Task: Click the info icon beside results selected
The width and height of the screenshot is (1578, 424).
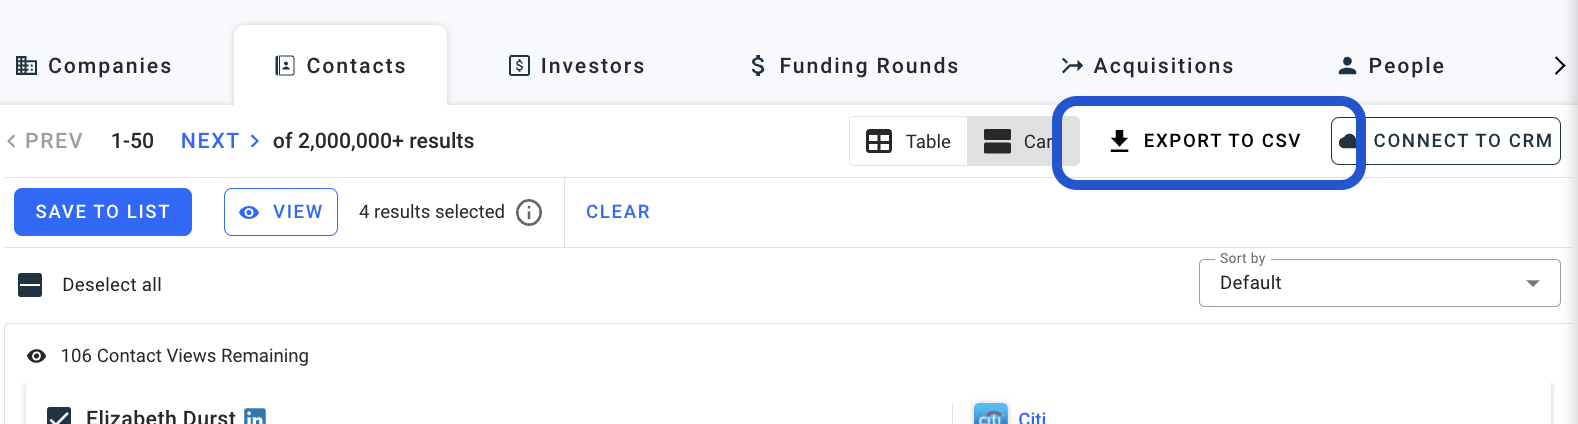Action: tap(529, 212)
